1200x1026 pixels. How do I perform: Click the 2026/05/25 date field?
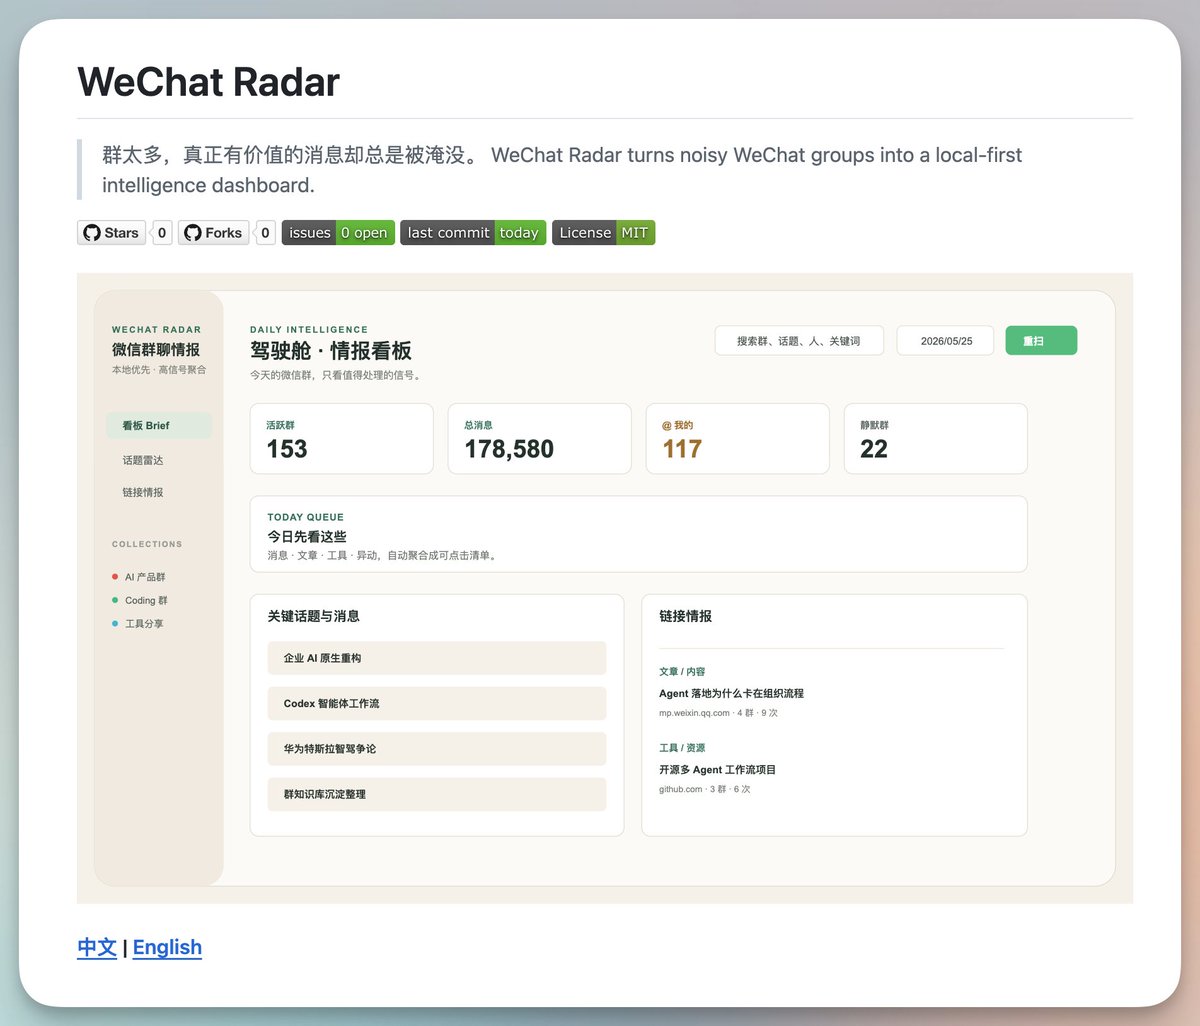pos(946,341)
